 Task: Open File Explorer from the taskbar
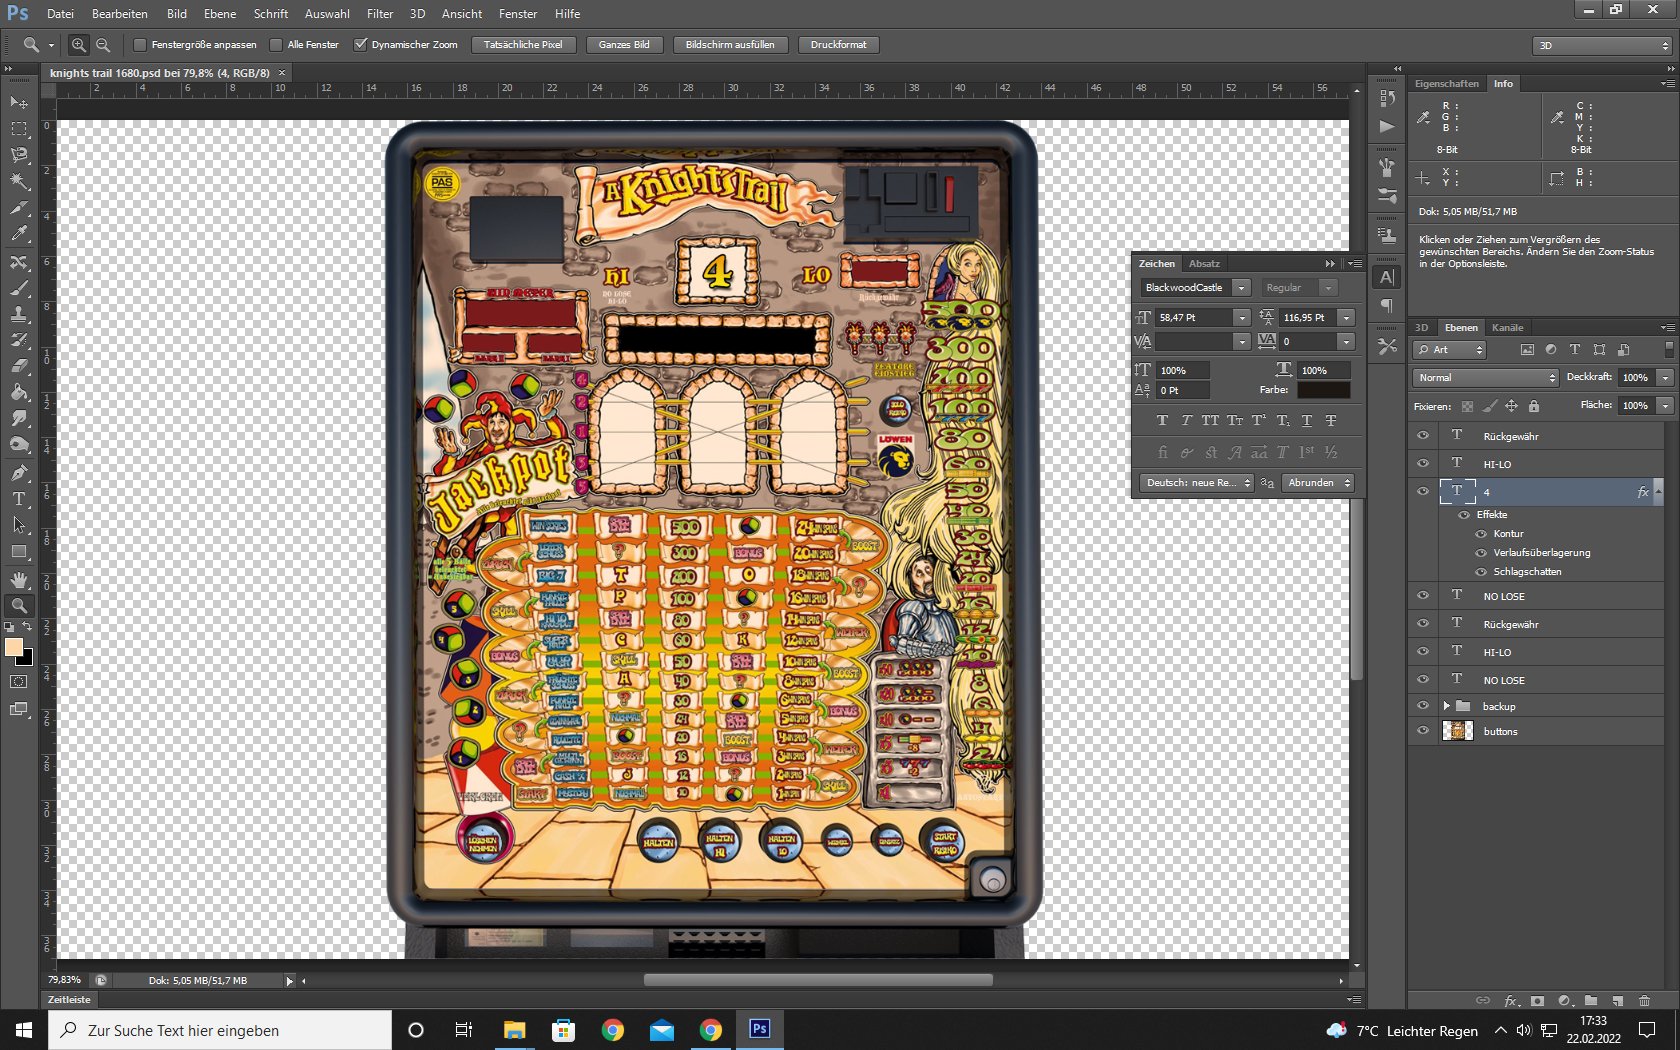pos(514,1030)
